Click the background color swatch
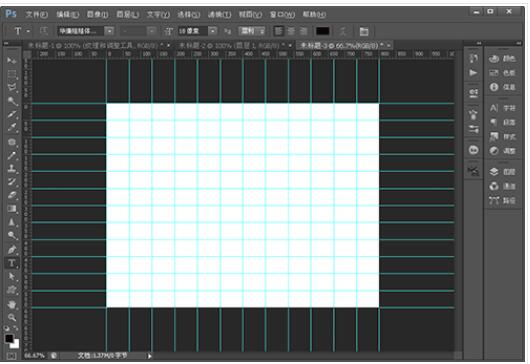The width and height of the screenshot is (530, 364). [x=16, y=345]
